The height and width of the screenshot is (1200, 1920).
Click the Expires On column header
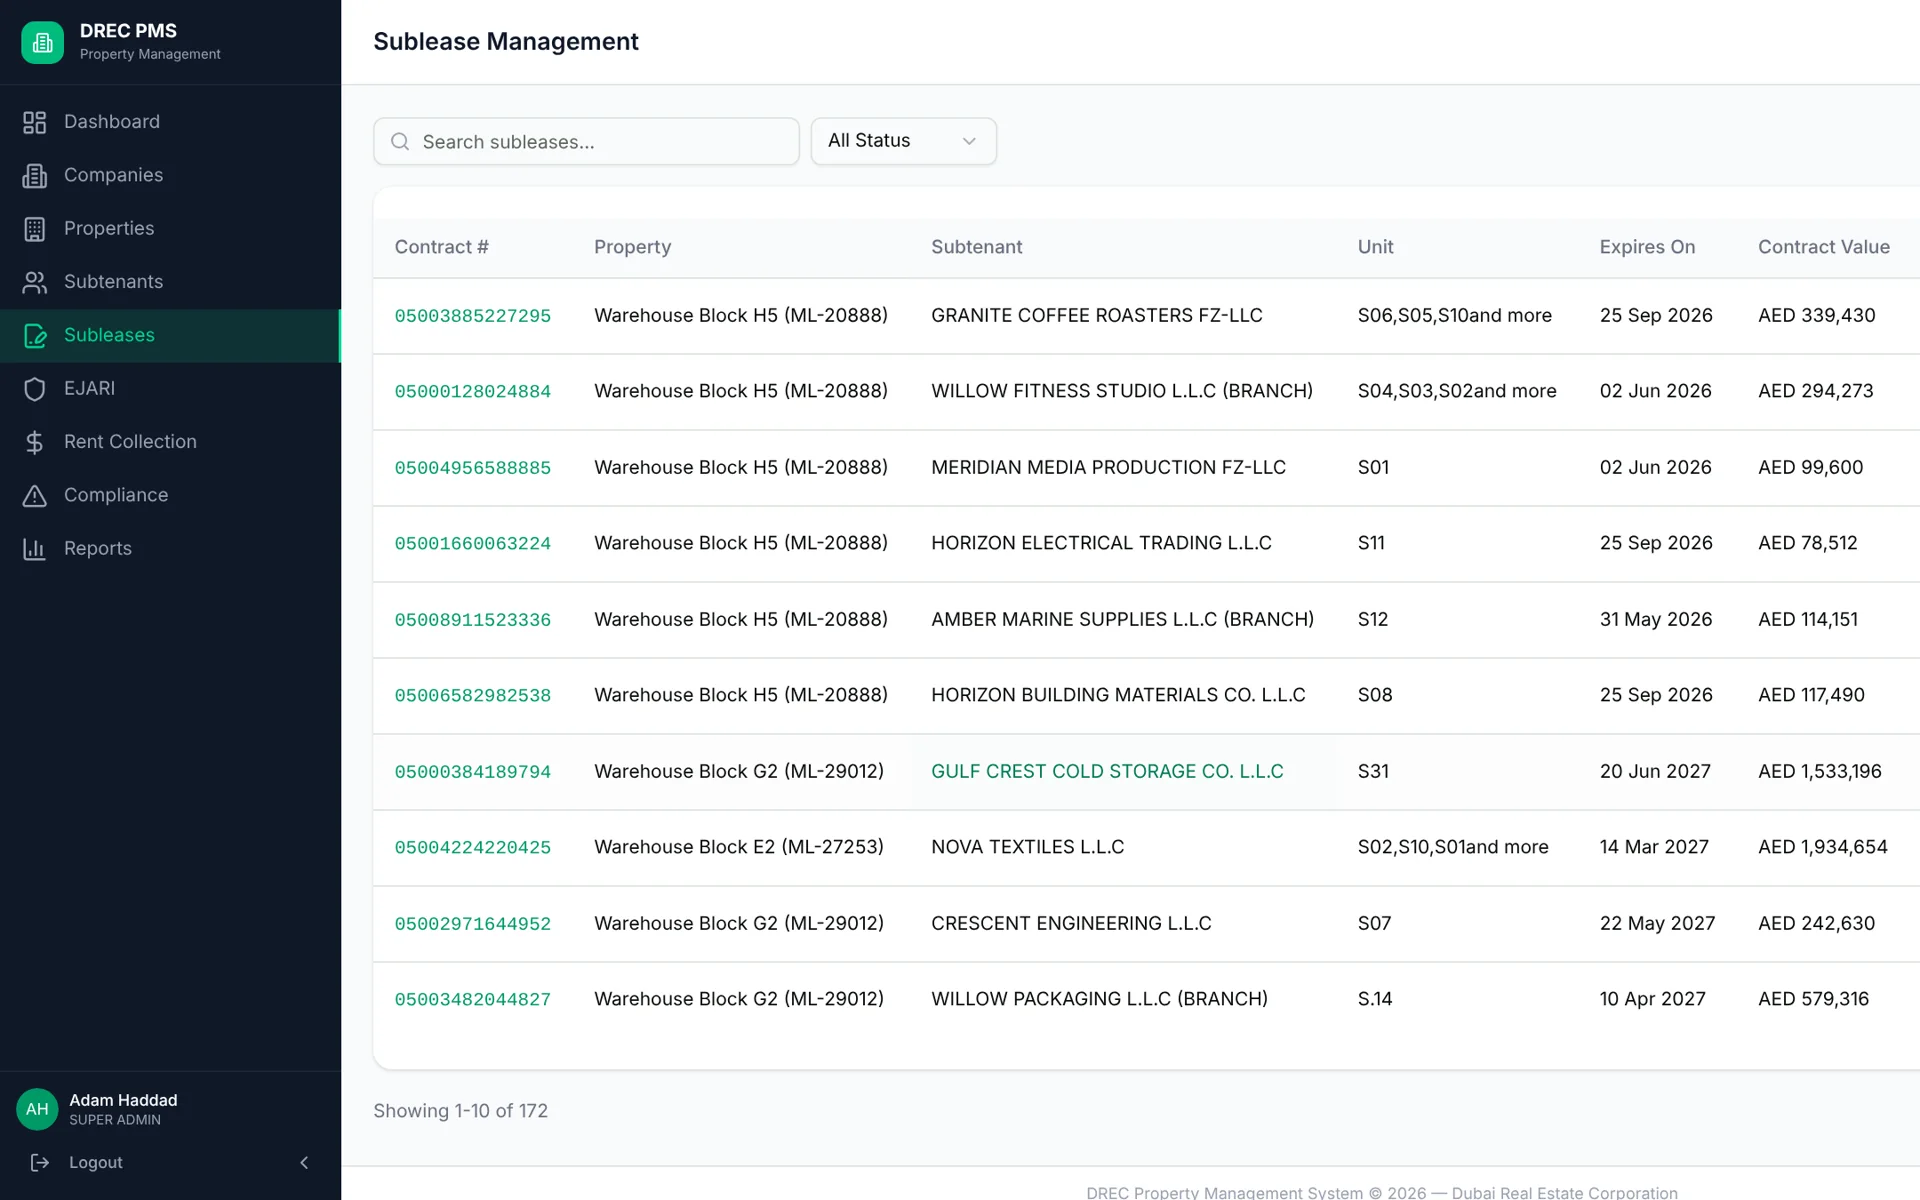coord(1647,247)
